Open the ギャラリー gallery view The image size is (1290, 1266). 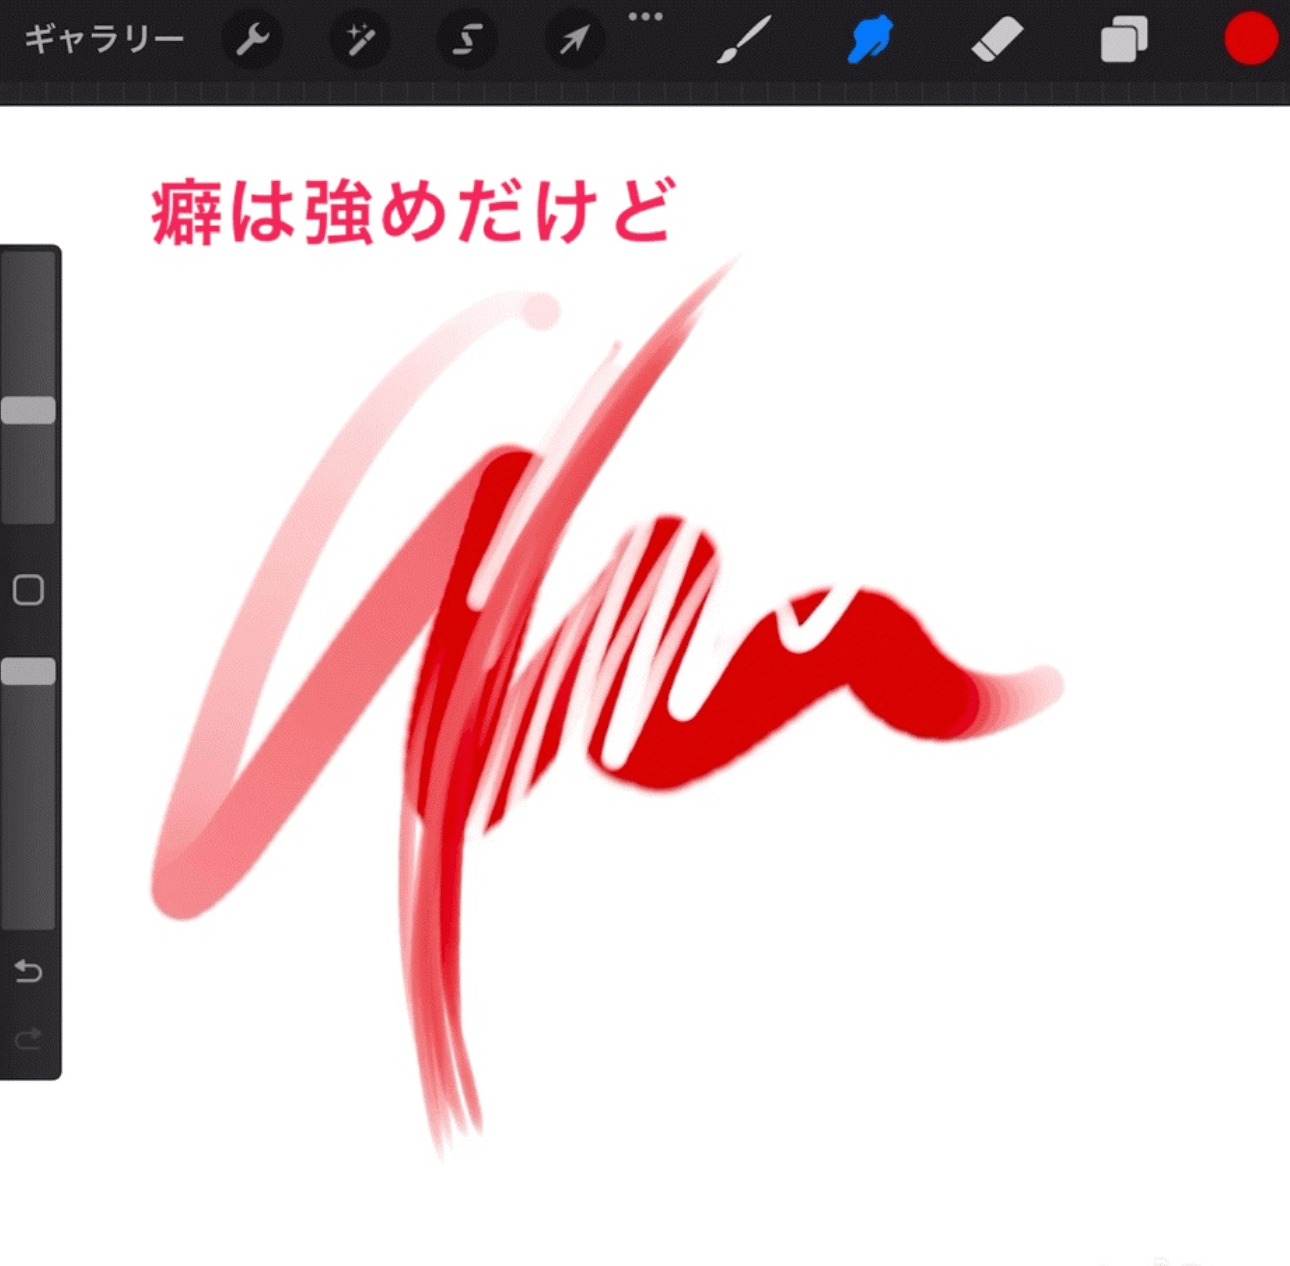104,40
